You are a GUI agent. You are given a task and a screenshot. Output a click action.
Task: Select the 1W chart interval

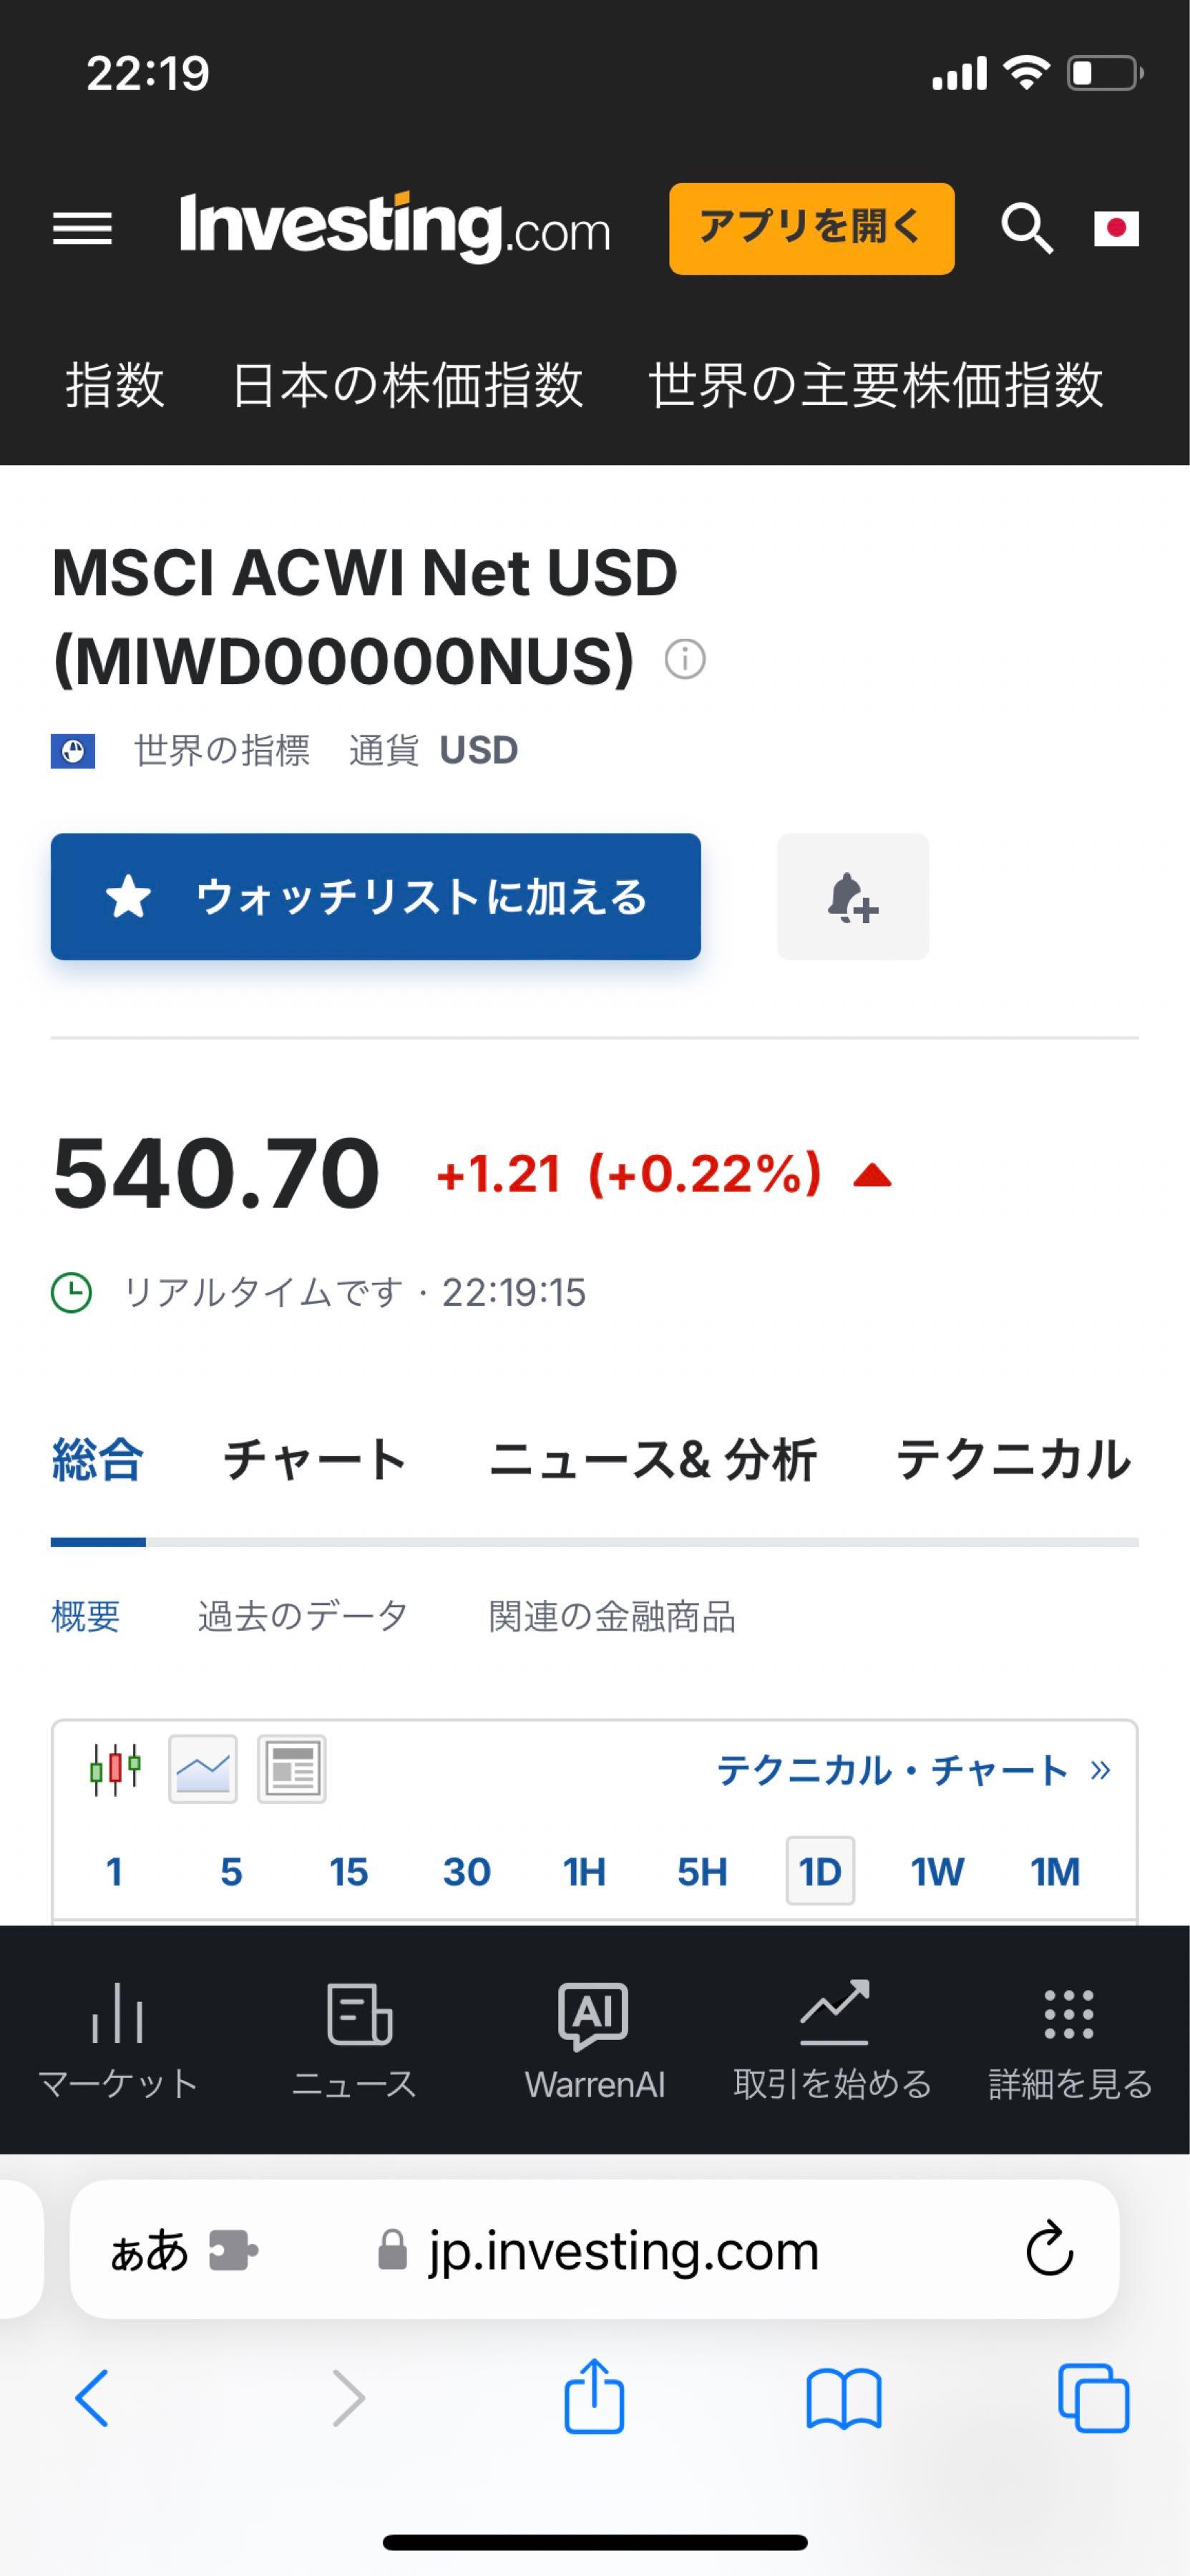[x=937, y=1871]
